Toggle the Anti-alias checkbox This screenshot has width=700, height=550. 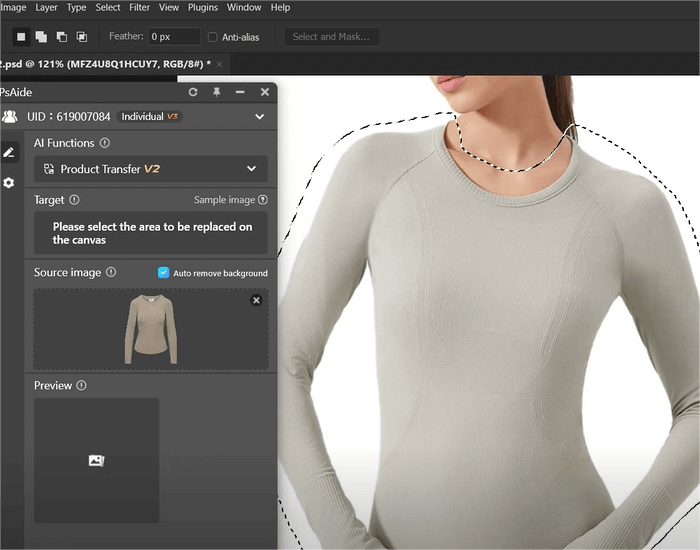coord(212,37)
